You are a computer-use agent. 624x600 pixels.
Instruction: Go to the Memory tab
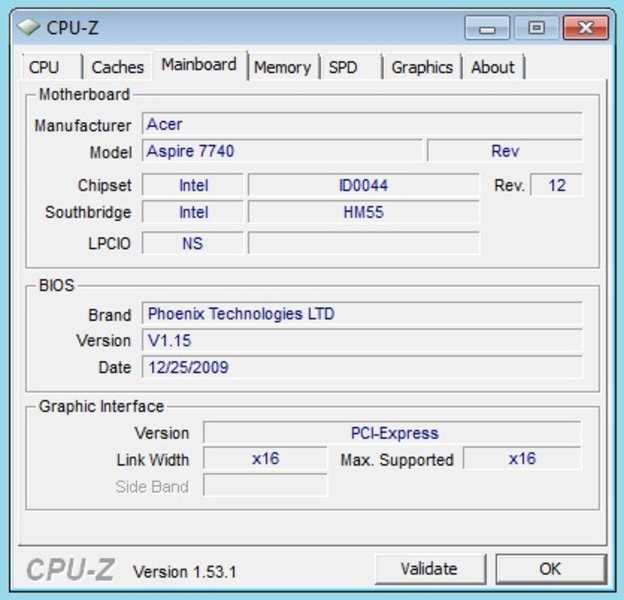(x=283, y=67)
